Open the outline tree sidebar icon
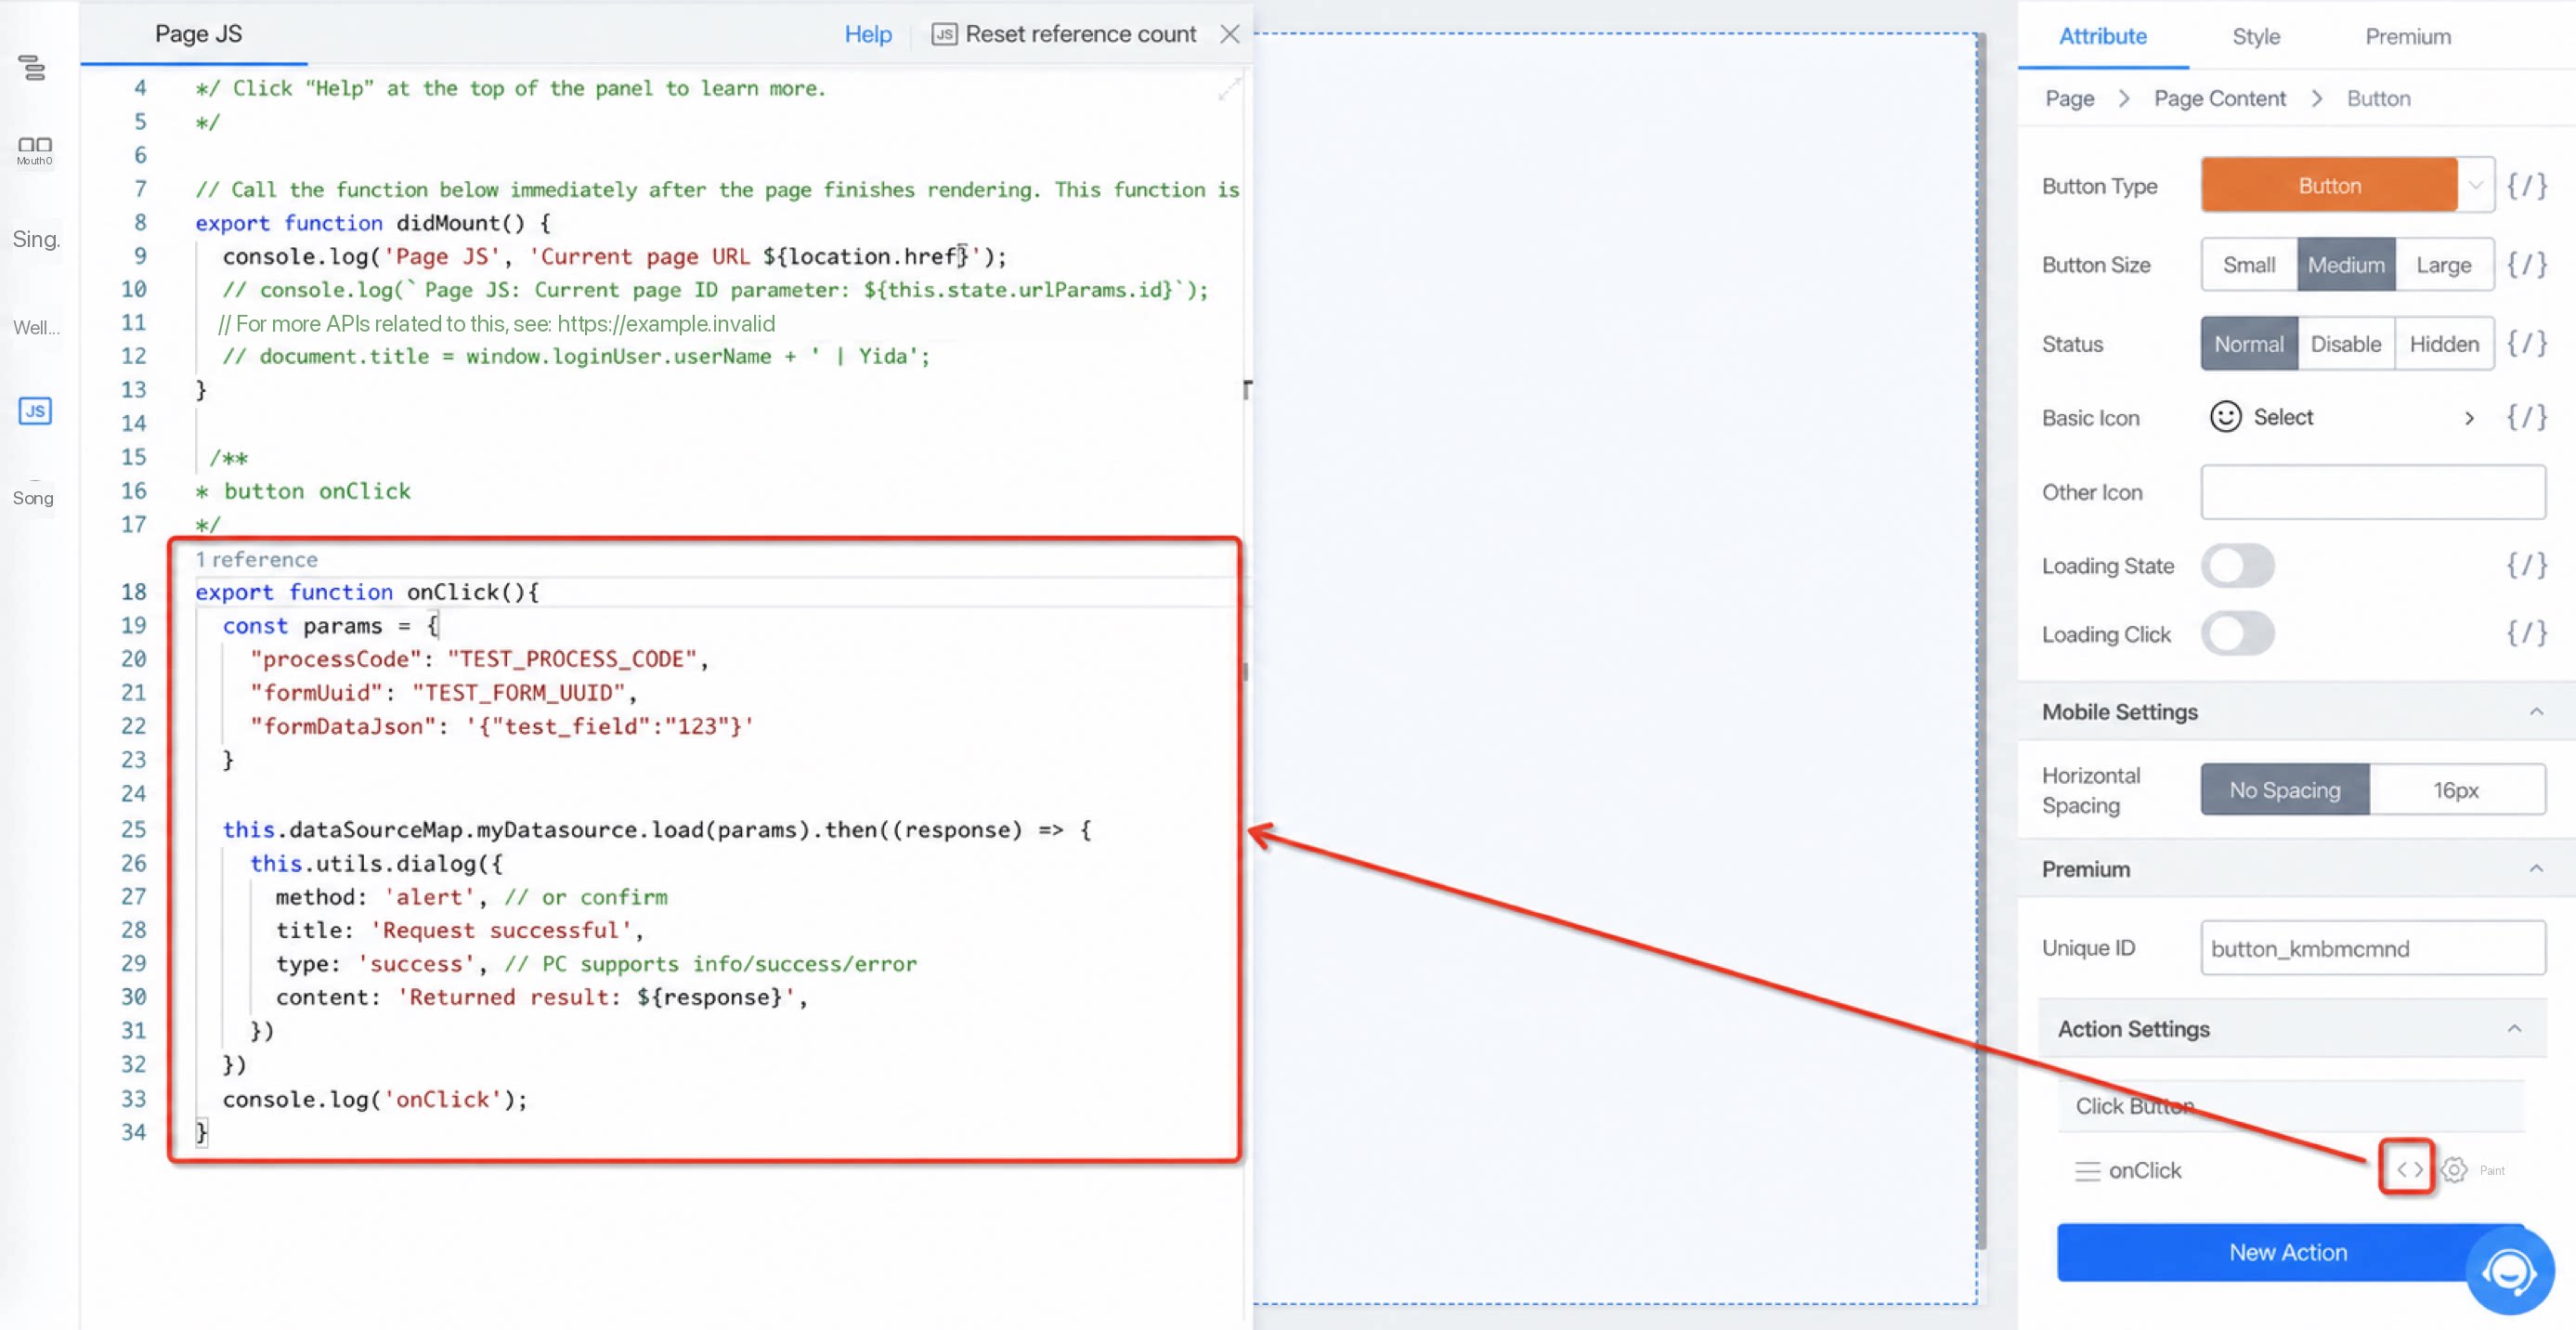This screenshot has height=1330, width=2576. point(32,67)
